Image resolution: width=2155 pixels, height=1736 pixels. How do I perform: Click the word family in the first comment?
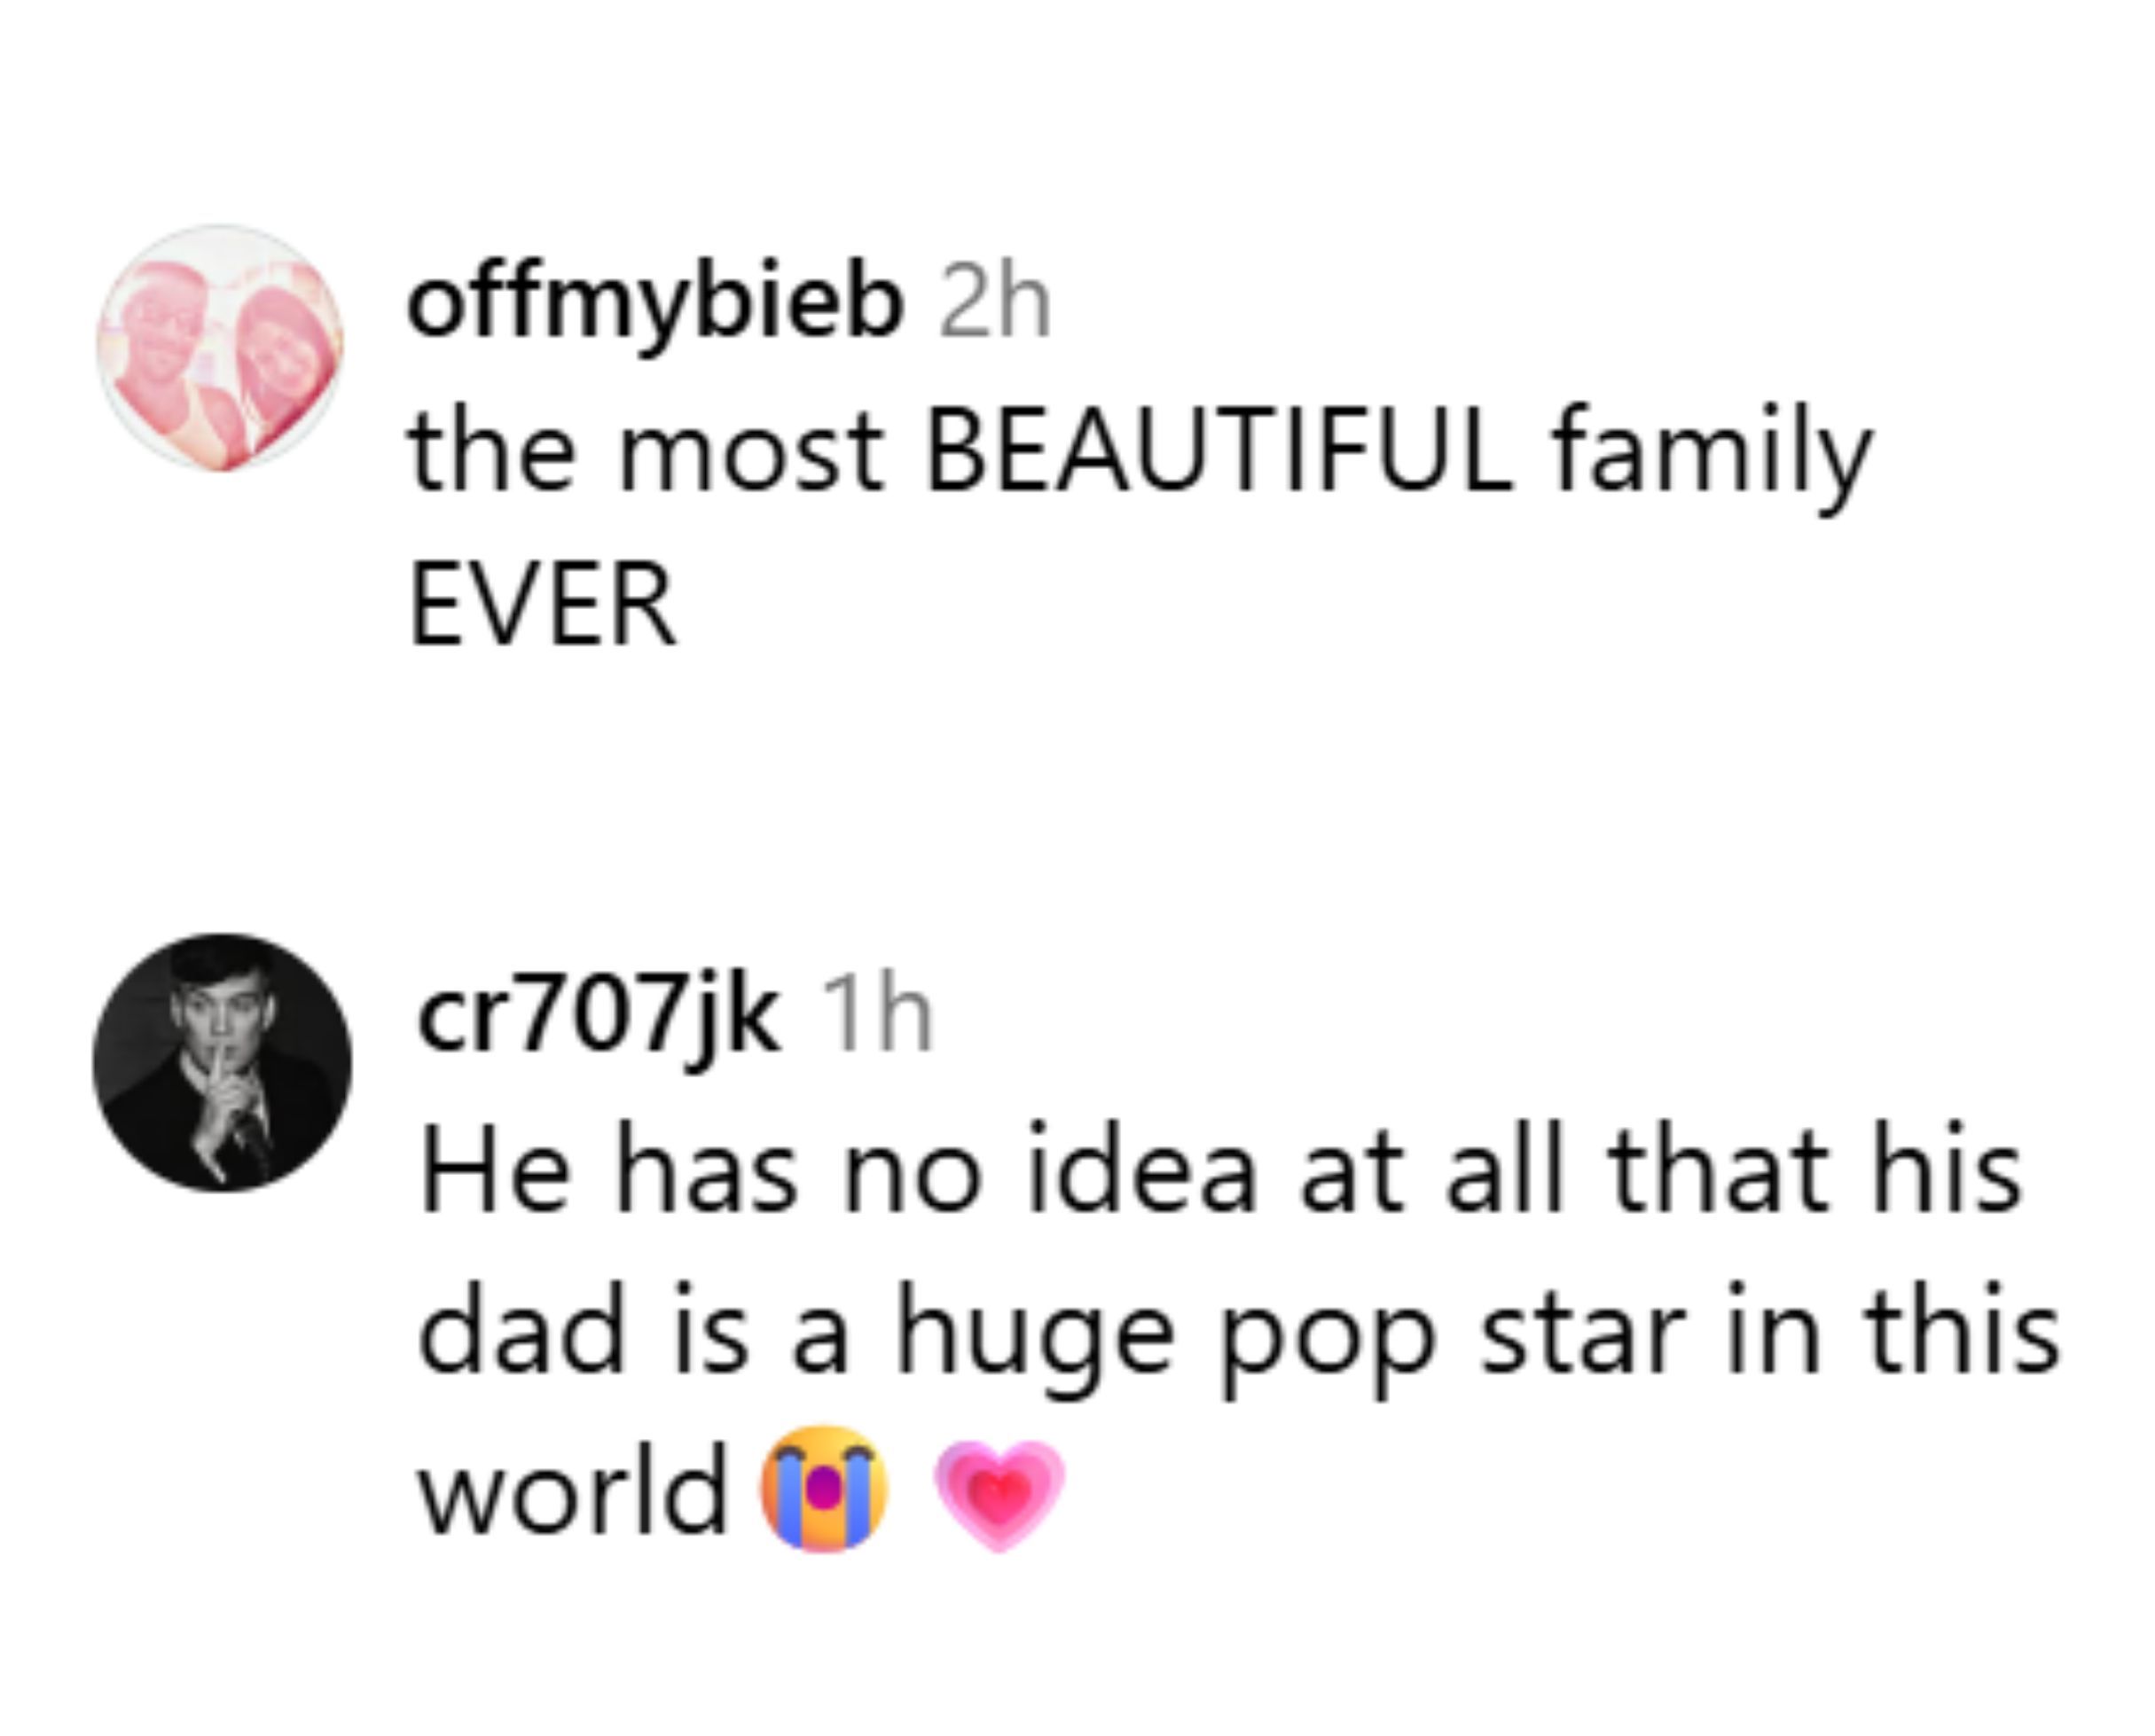(1712, 457)
